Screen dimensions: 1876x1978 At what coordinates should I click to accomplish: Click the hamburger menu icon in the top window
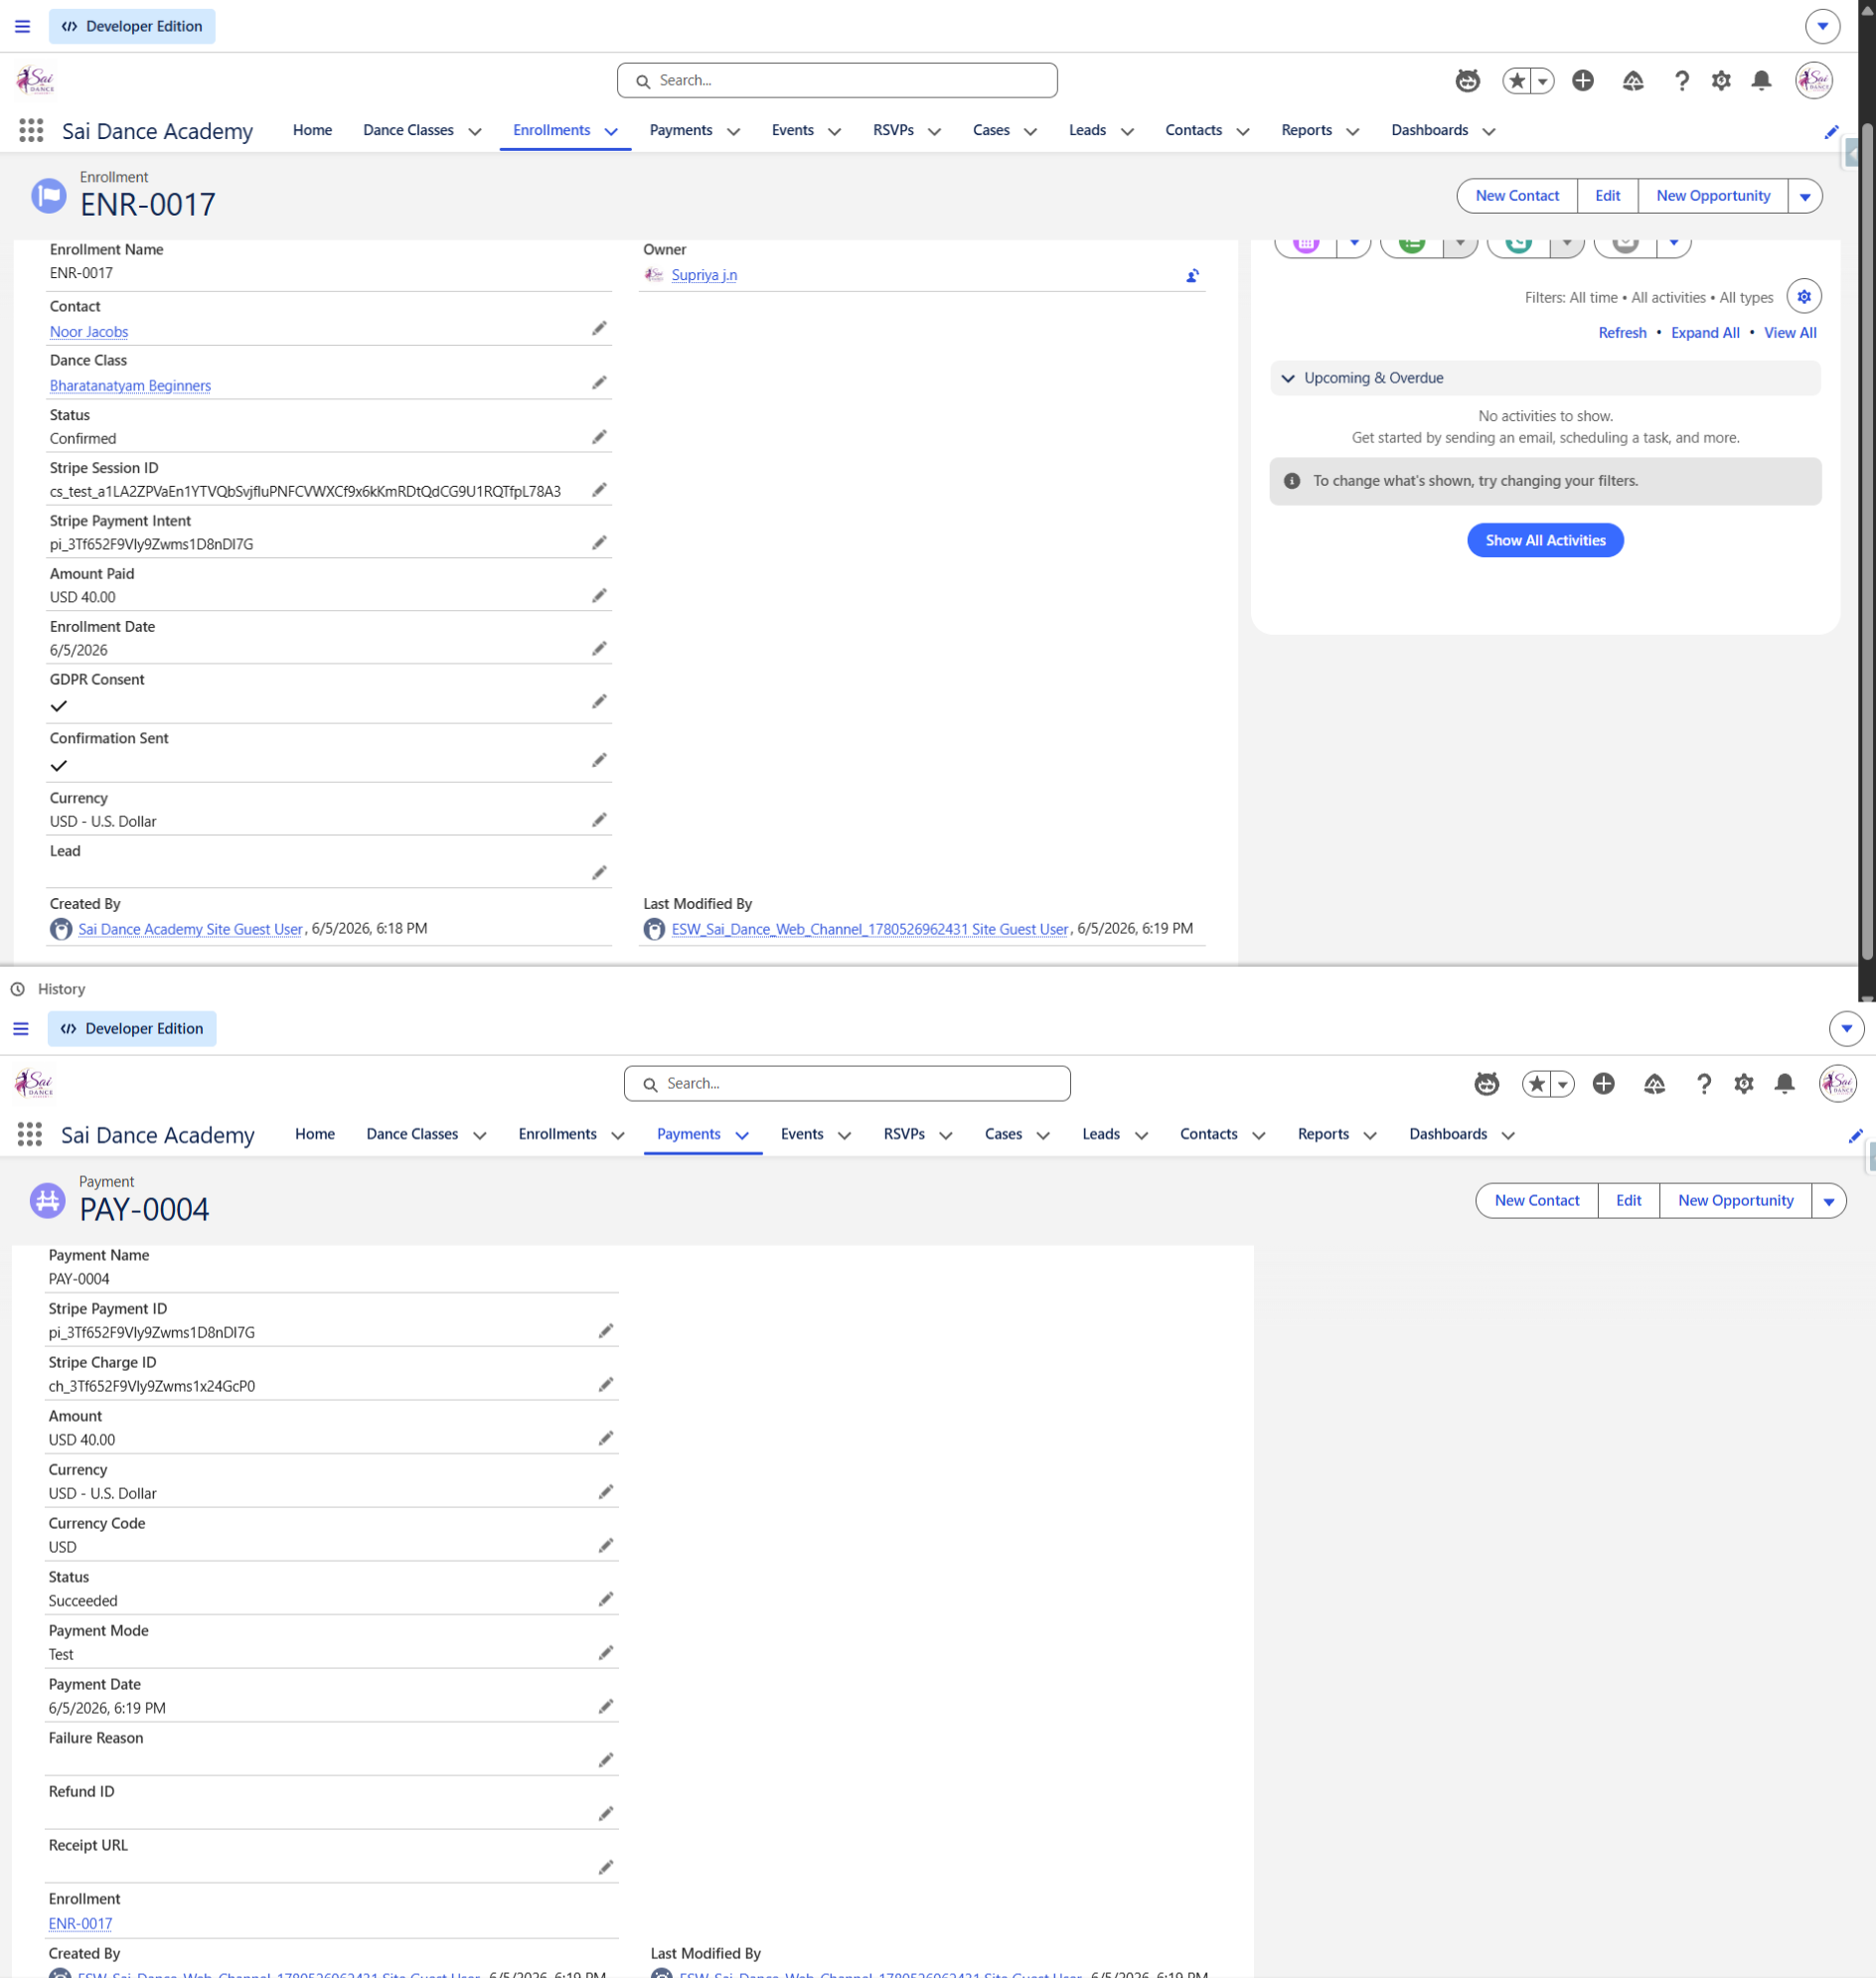pos(22,26)
